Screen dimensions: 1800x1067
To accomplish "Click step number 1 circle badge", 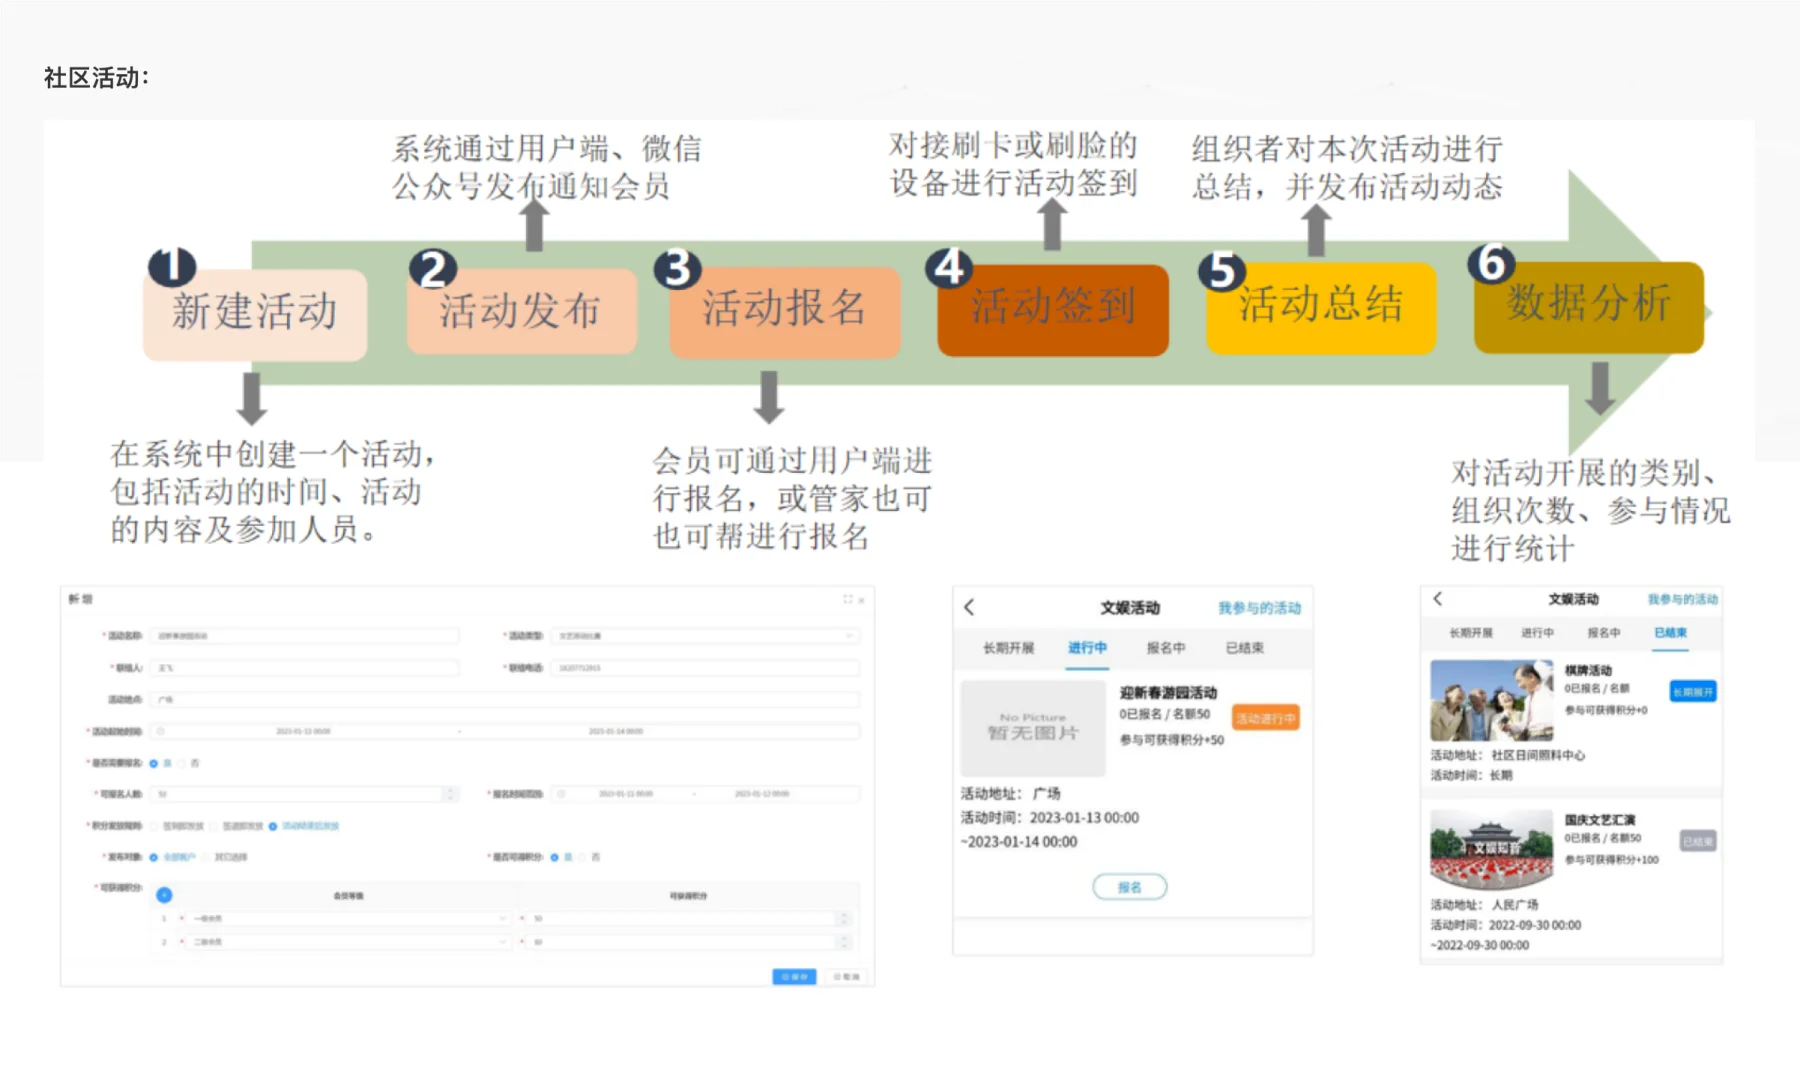I will pos(172,266).
